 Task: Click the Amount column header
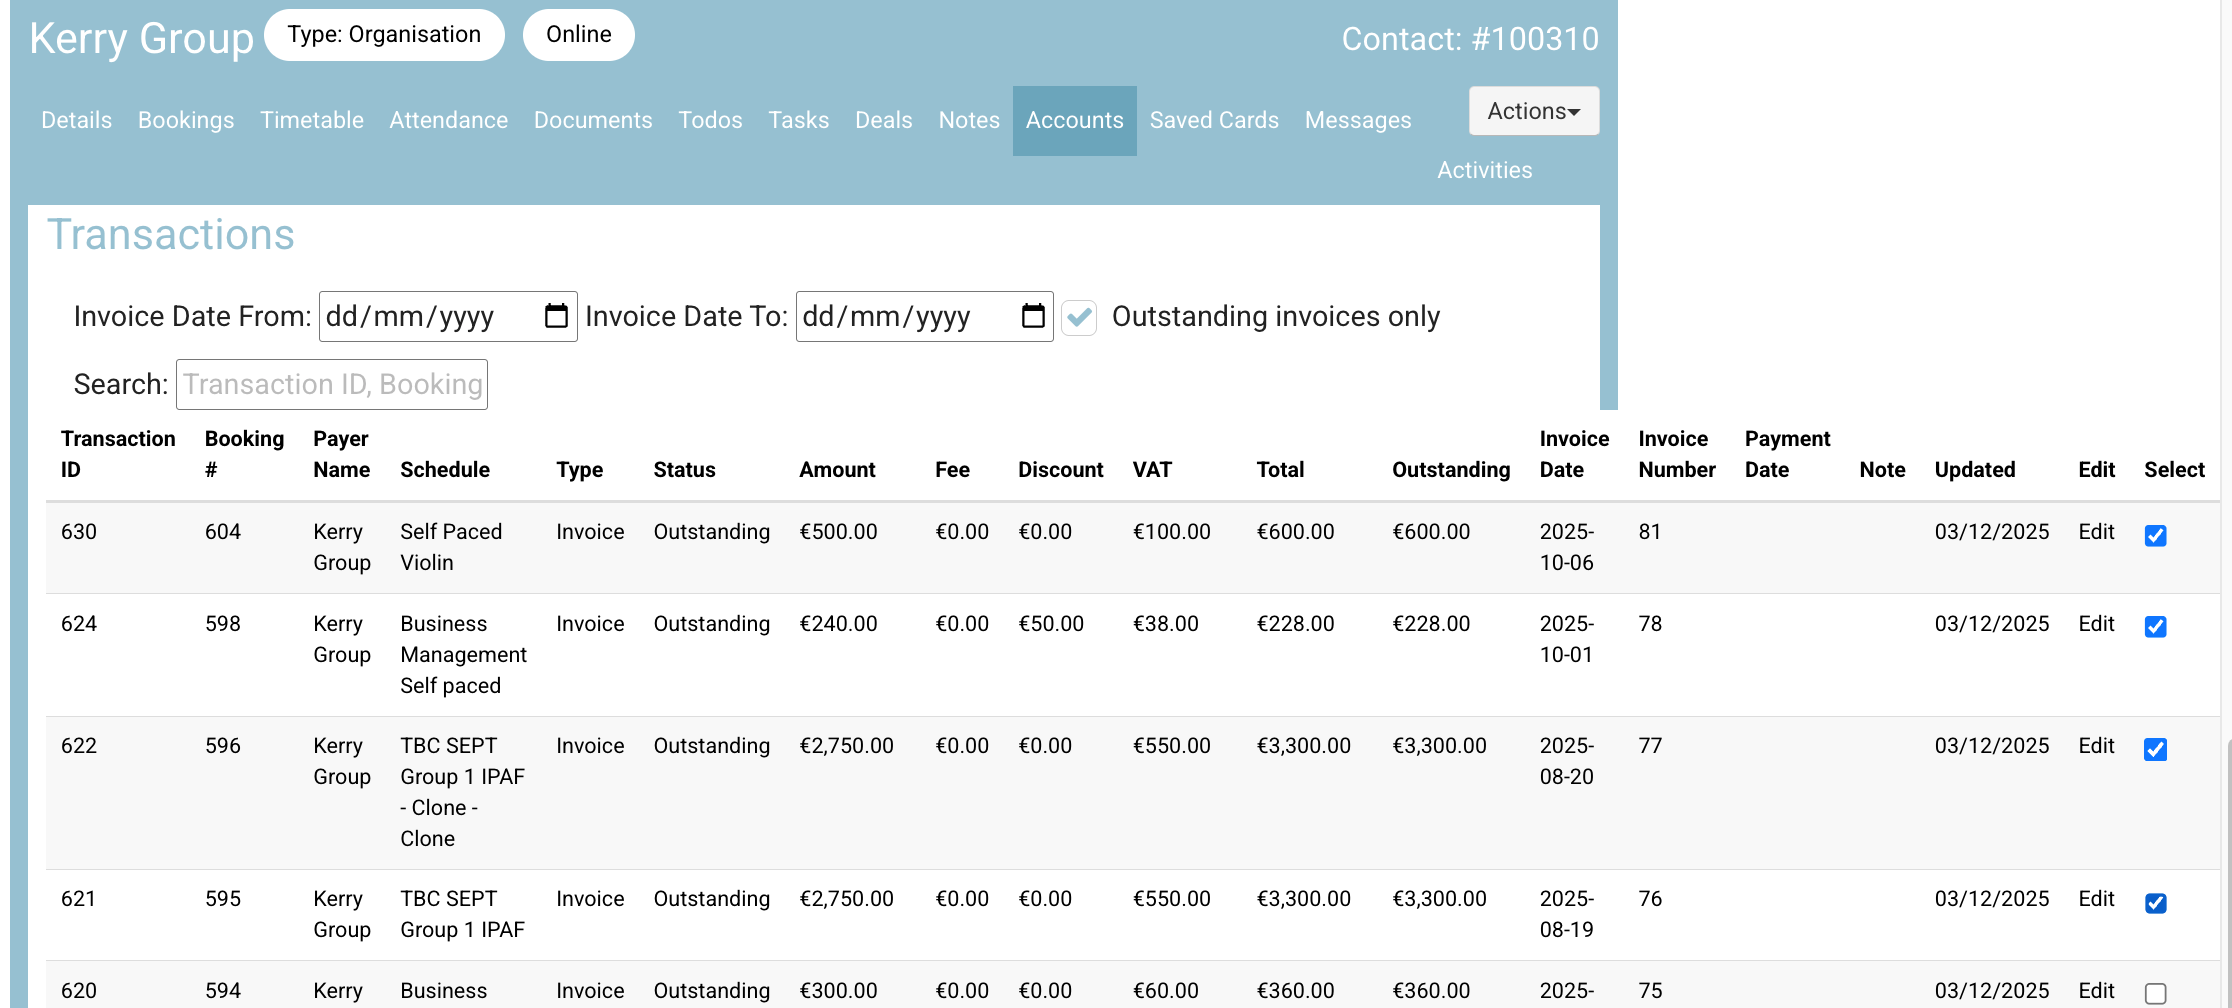pyautogui.click(x=837, y=470)
